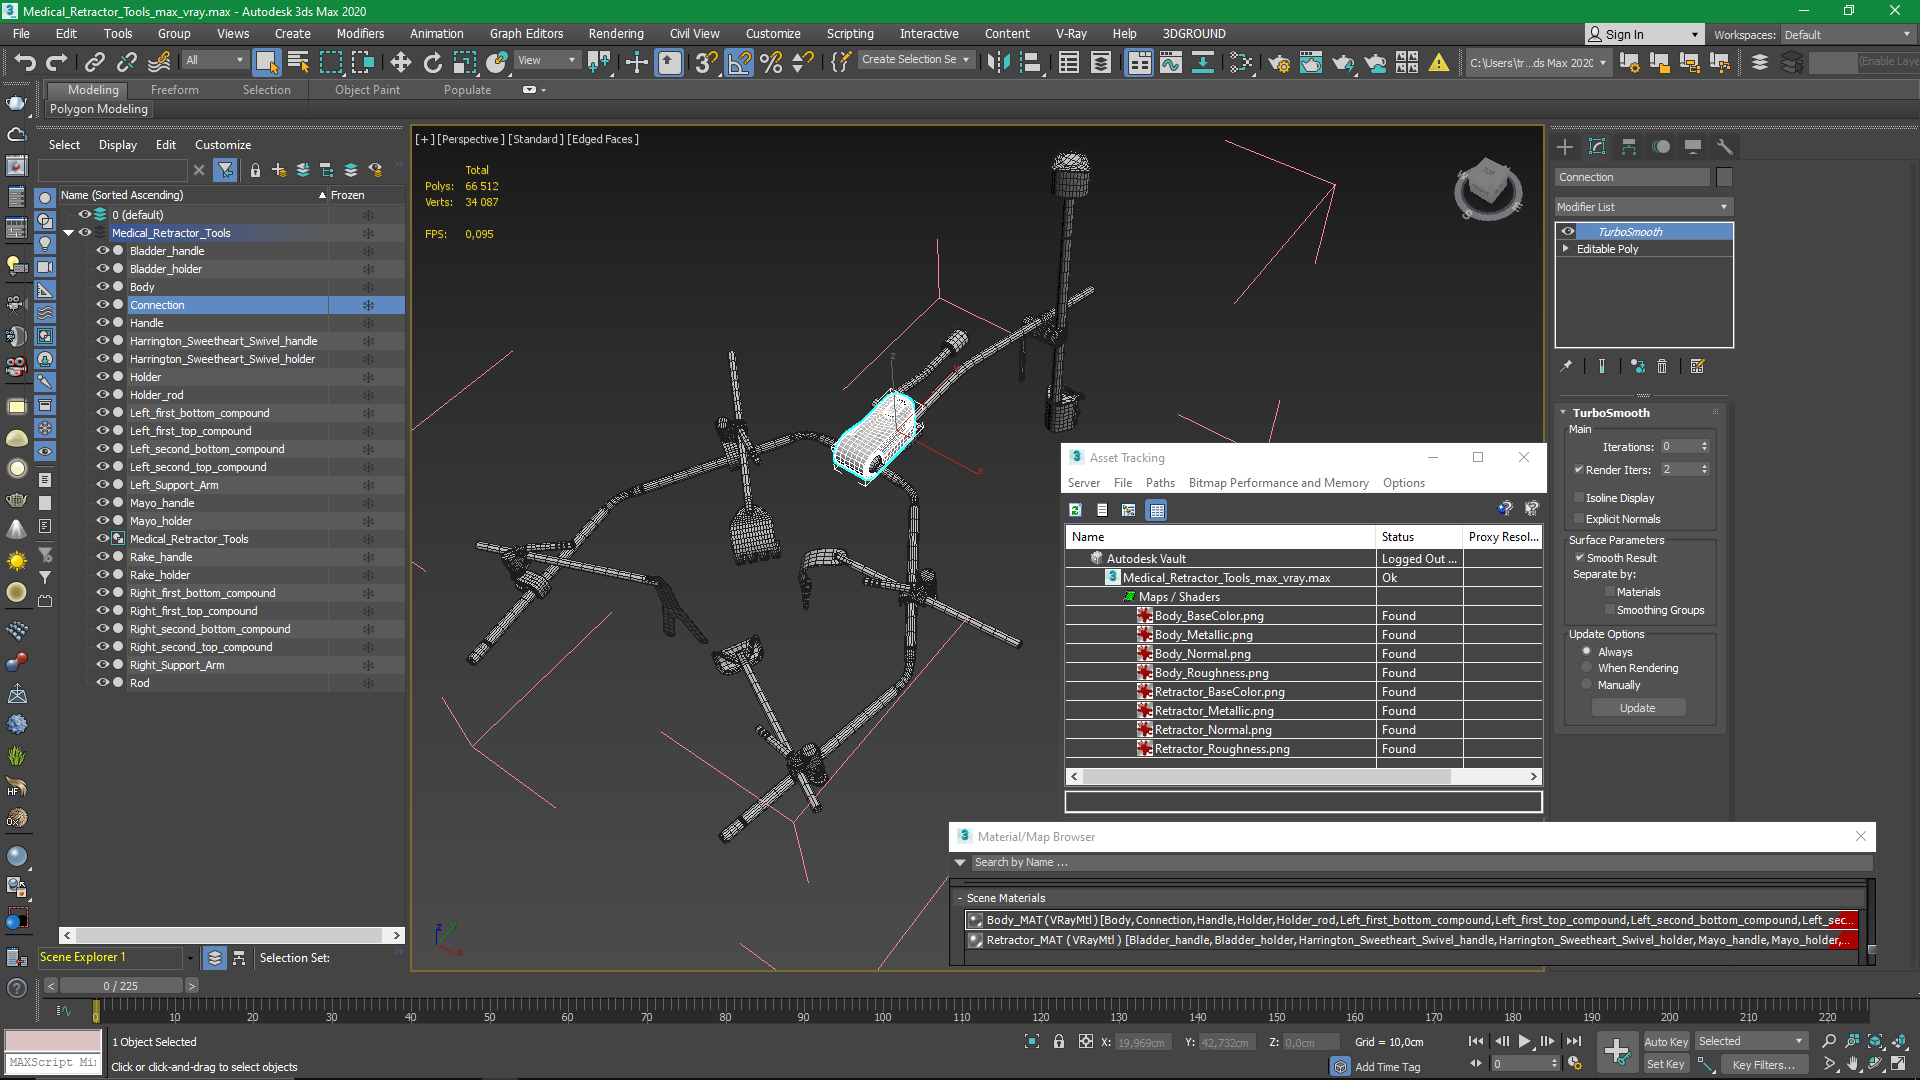Click the Pin Stack icon
This screenshot has height=1080, width=1920.
[1566, 367]
